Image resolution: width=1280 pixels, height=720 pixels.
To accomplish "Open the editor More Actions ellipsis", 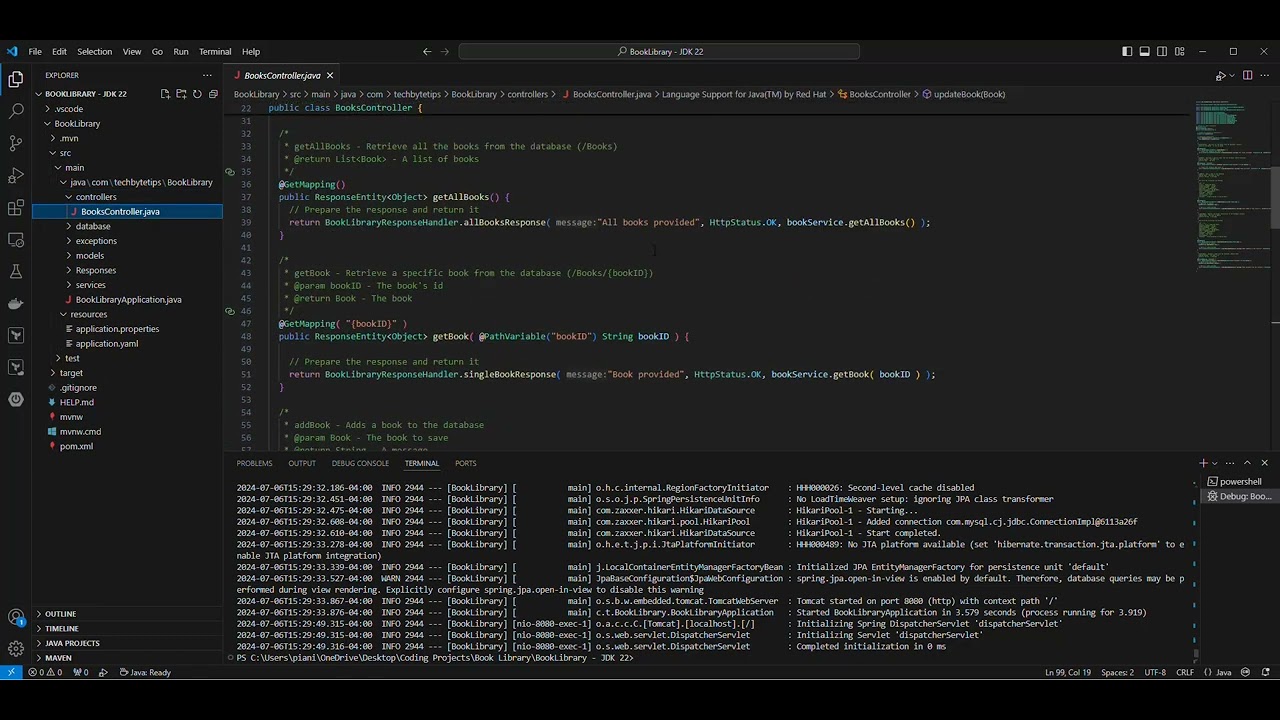I will tap(1264, 75).
